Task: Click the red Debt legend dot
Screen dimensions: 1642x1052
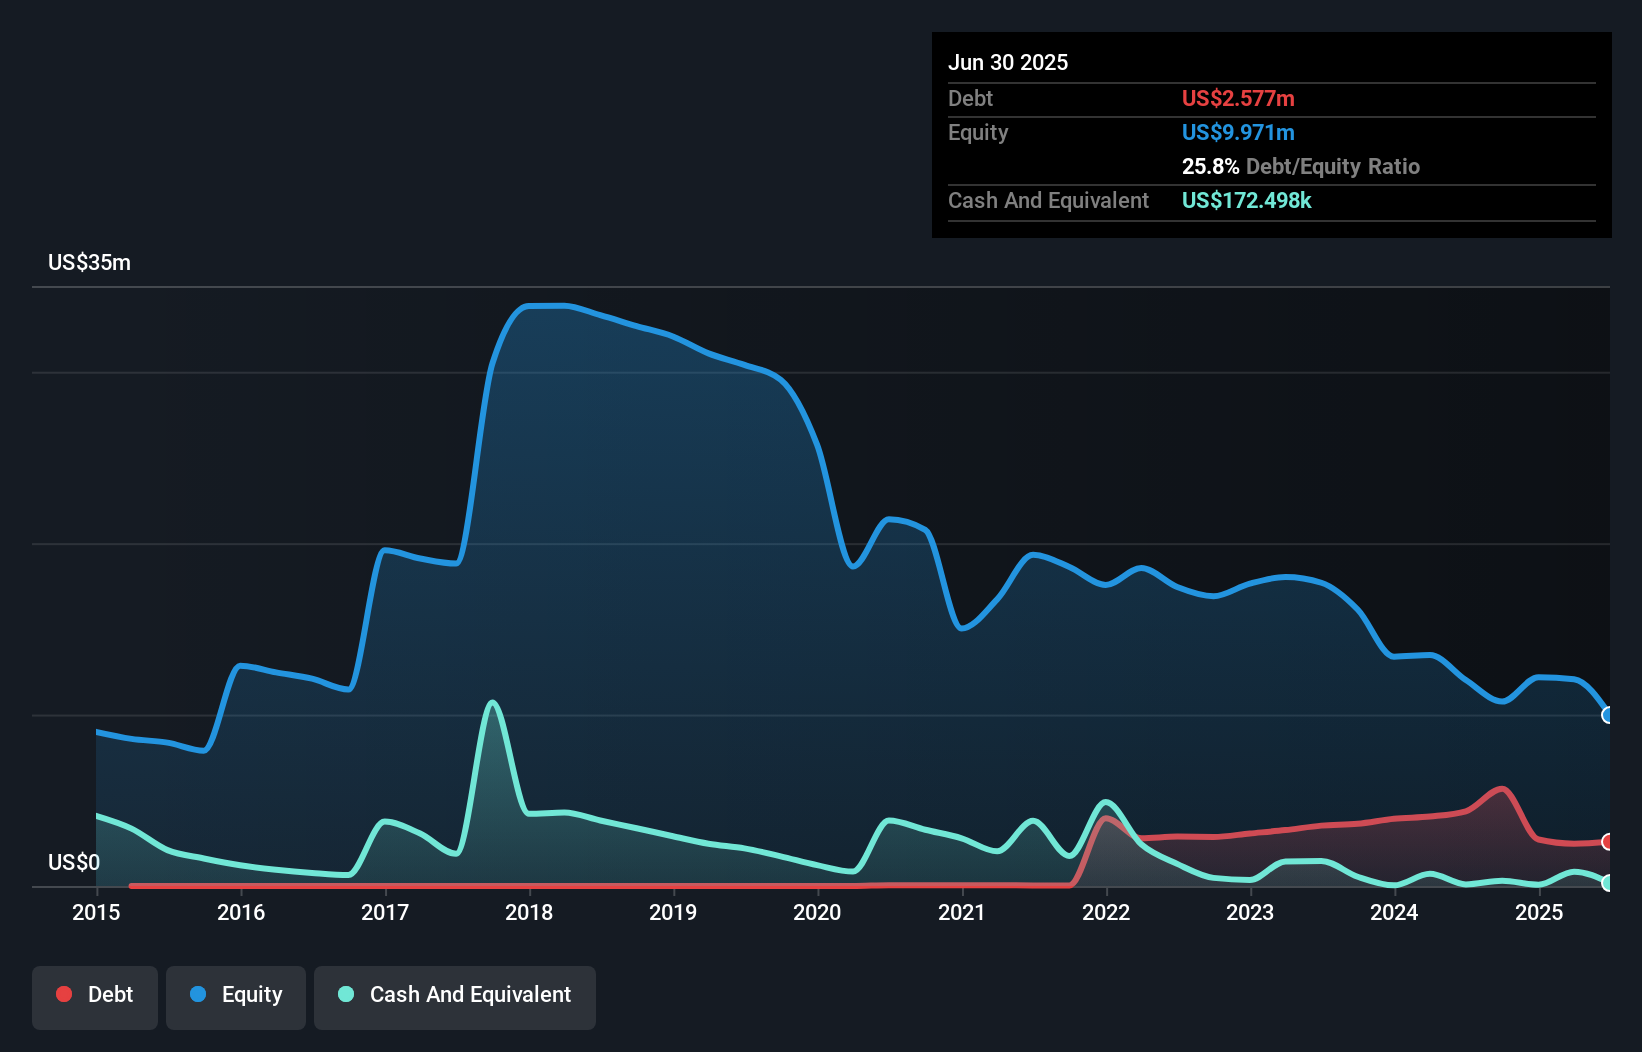Action: point(64,994)
